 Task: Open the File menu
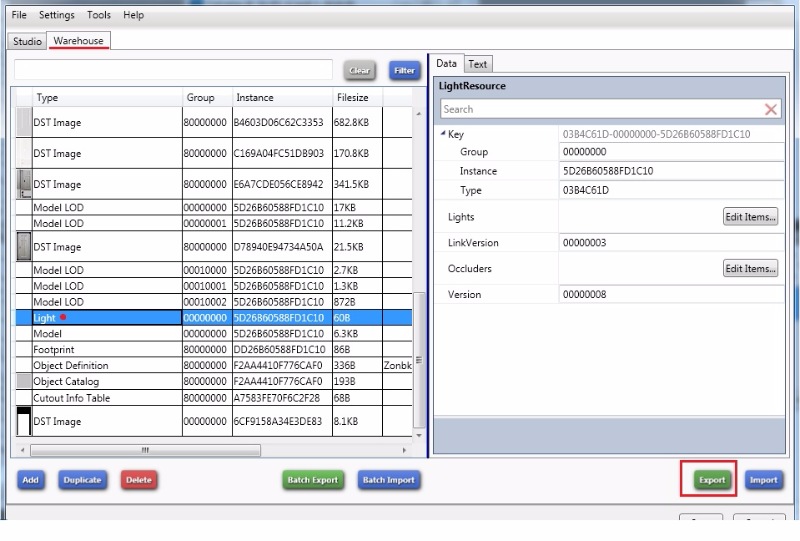tap(19, 16)
